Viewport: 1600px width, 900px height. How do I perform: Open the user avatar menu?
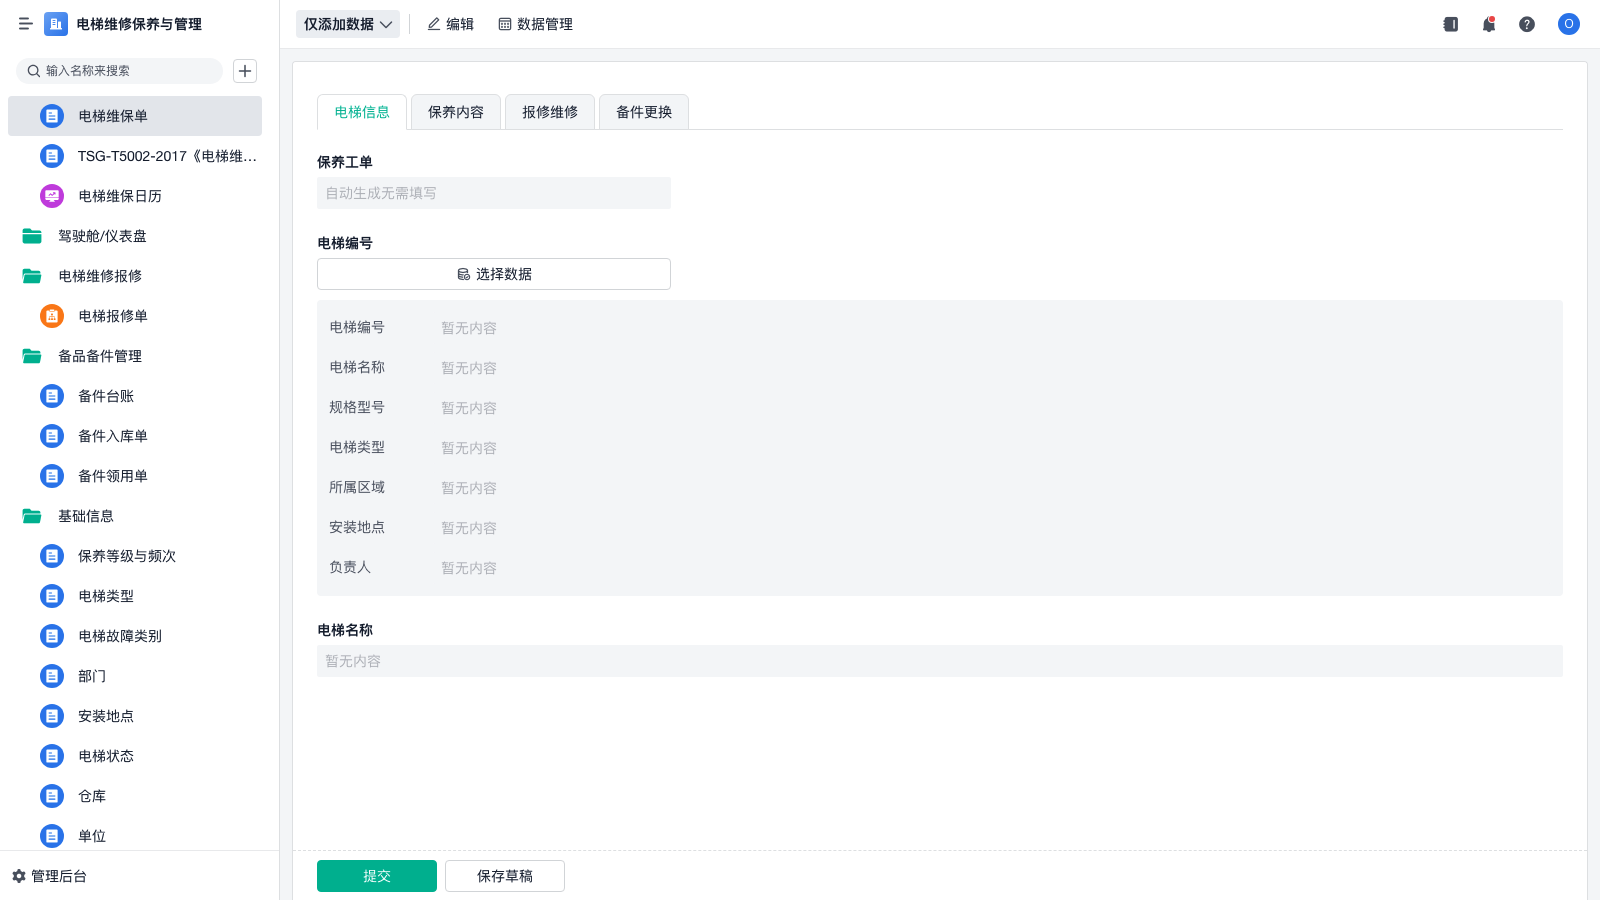point(1569,24)
